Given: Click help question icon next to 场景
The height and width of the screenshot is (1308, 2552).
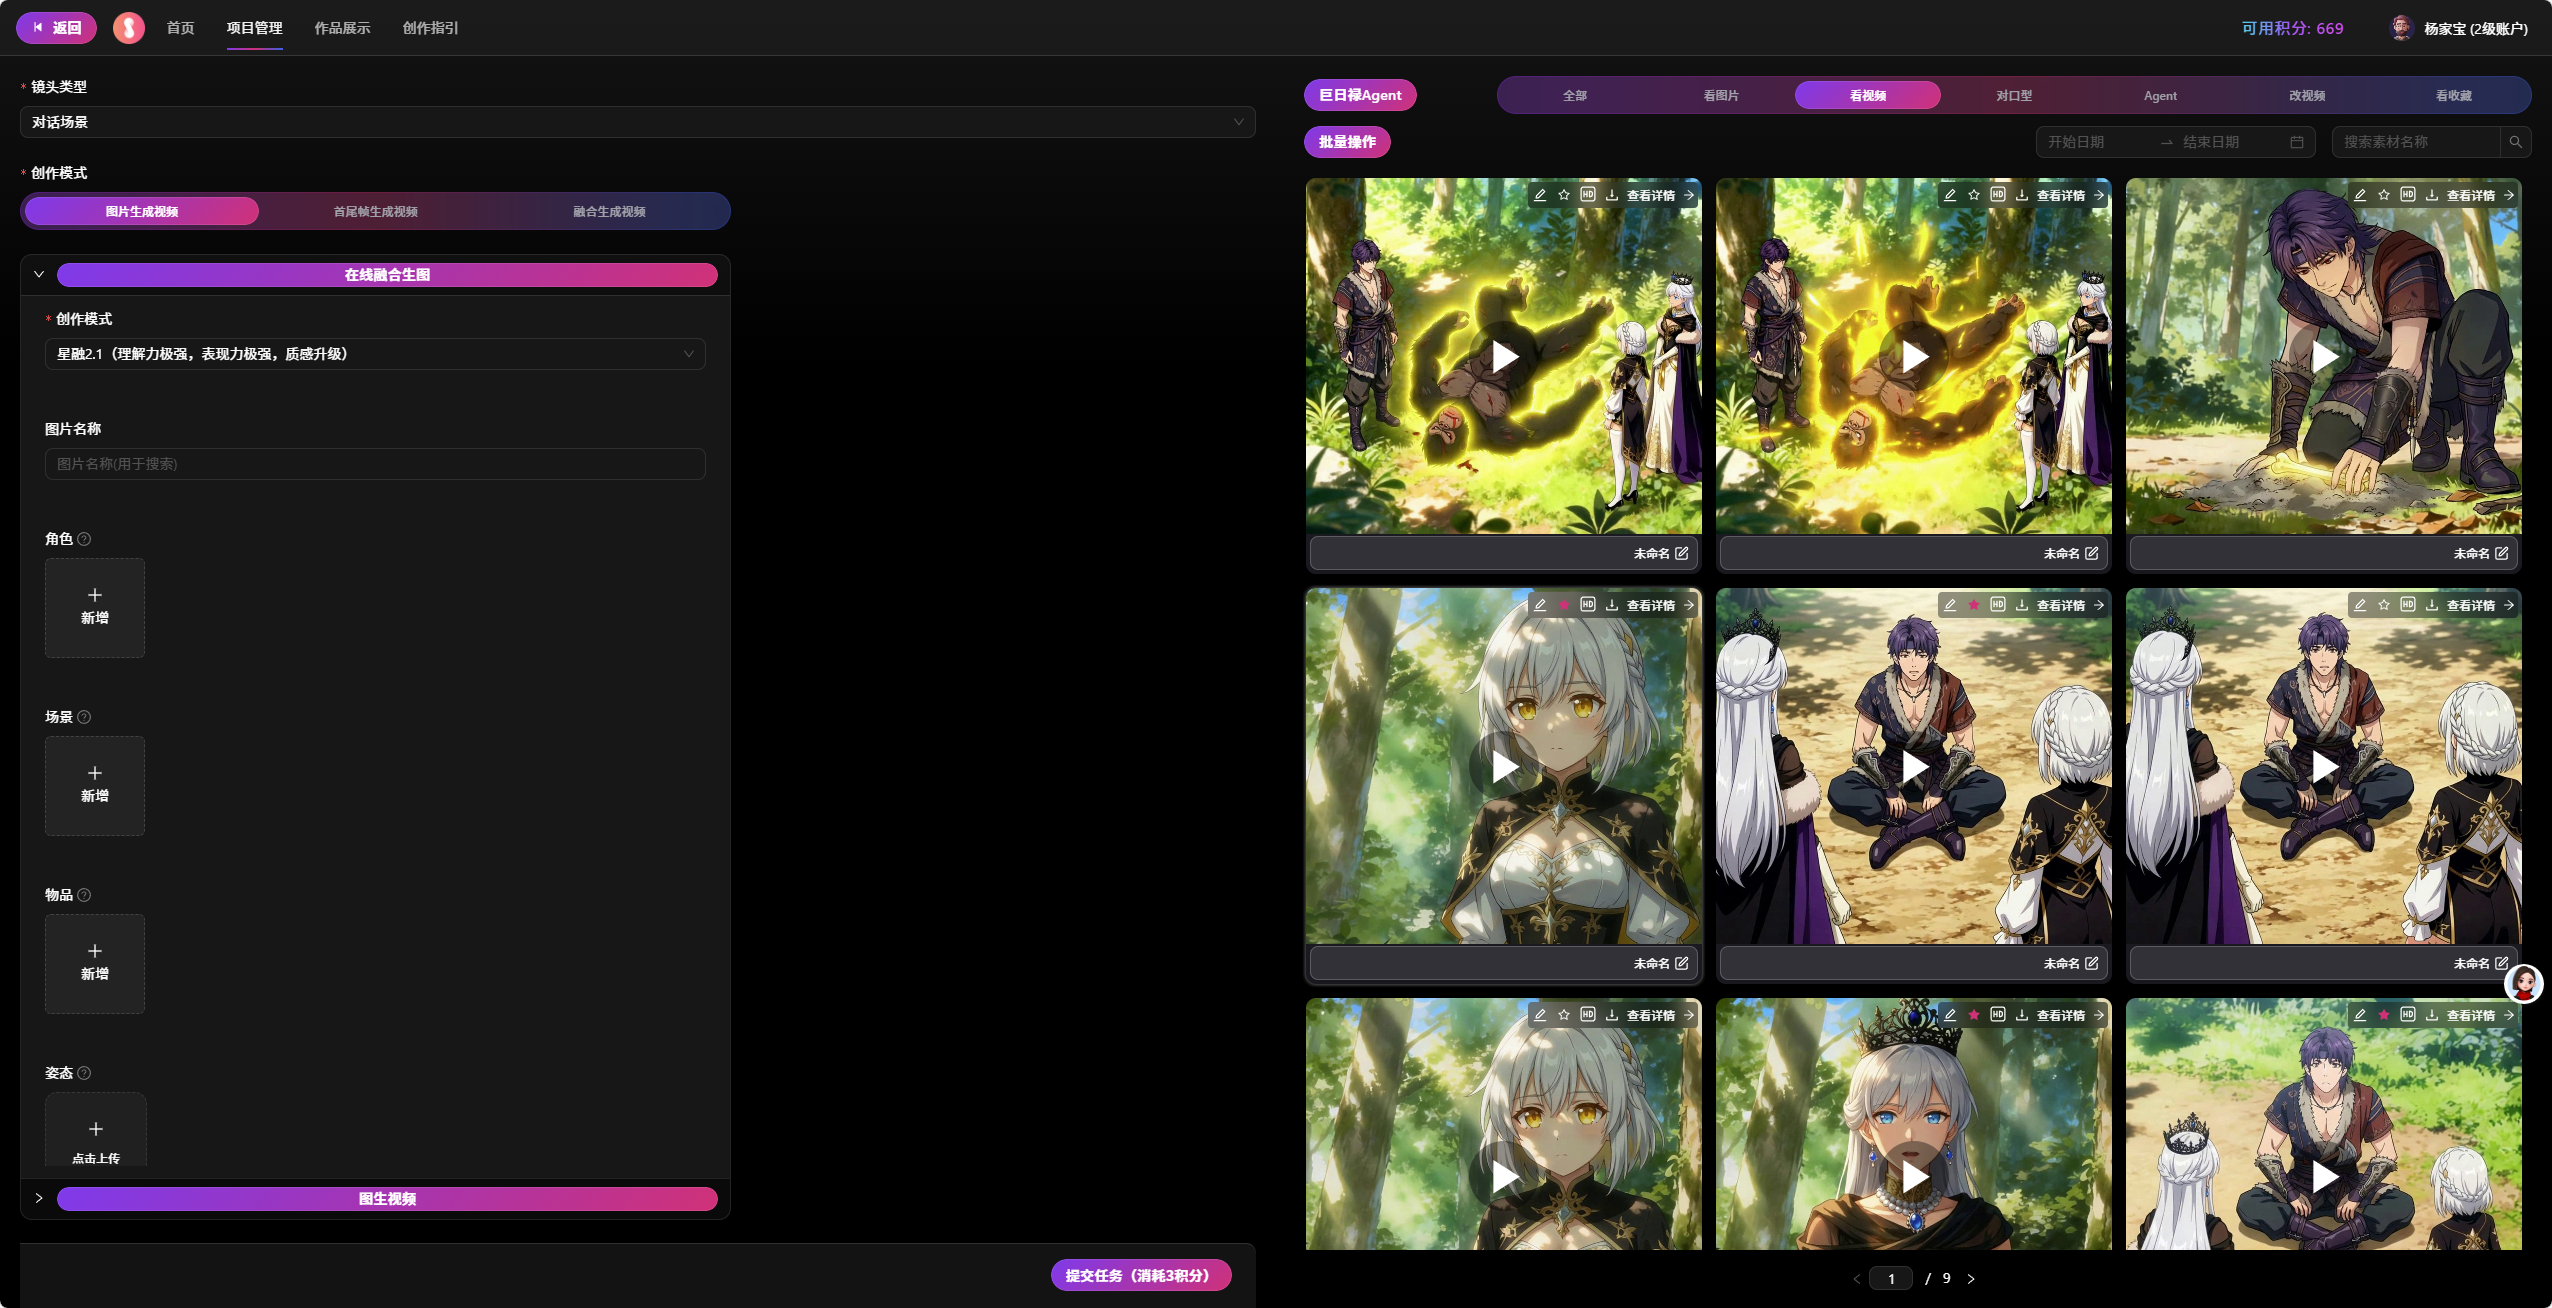Looking at the screenshot, I should (x=84, y=717).
